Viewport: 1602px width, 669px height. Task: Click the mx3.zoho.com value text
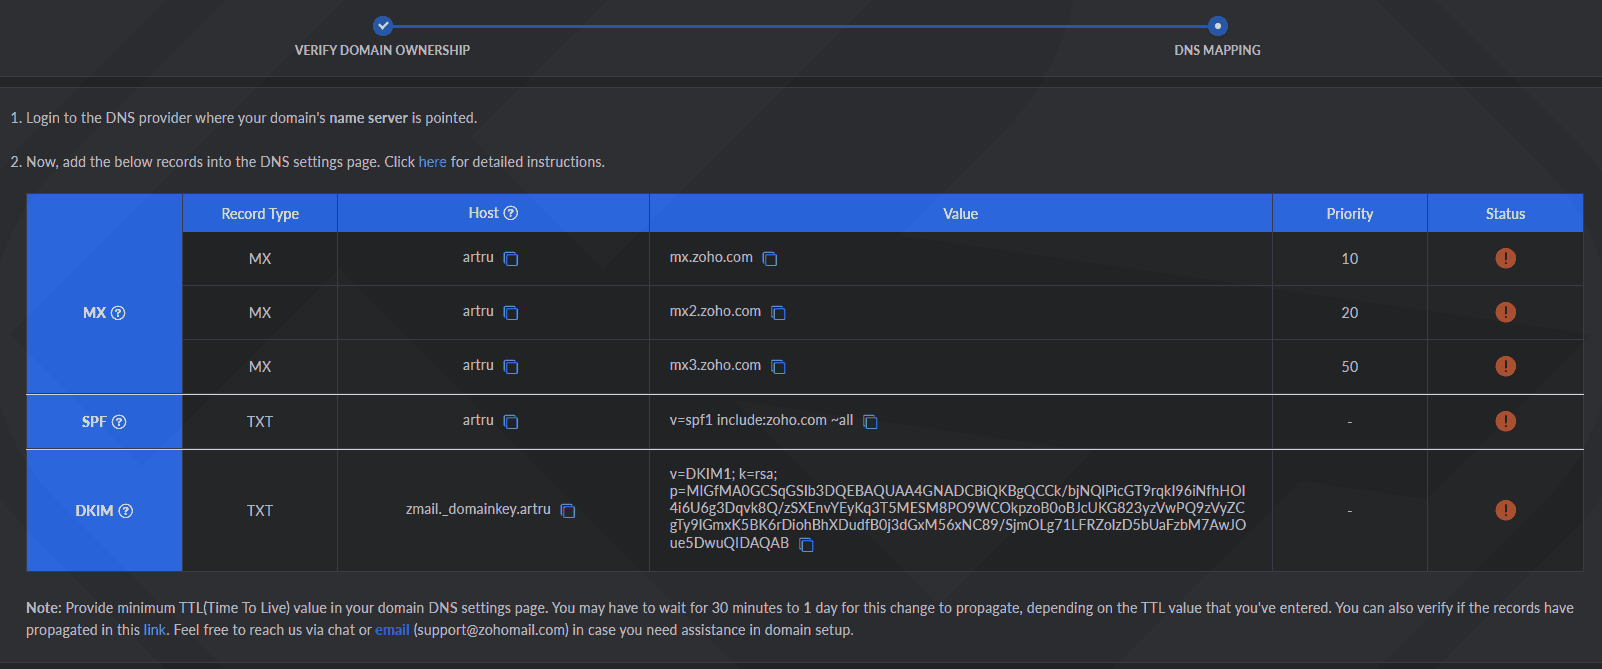715,365
